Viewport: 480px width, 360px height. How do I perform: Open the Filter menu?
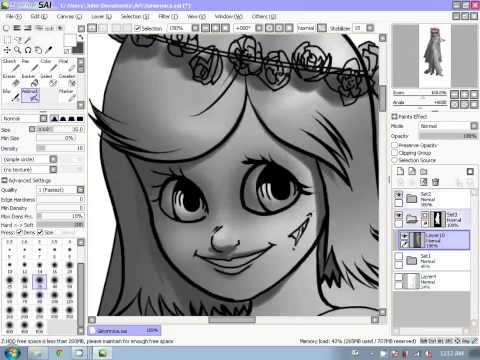[168, 17]
